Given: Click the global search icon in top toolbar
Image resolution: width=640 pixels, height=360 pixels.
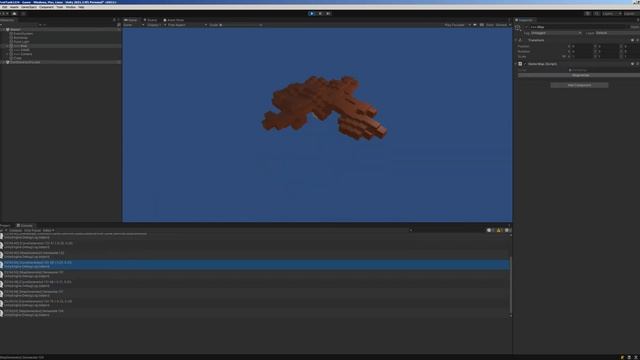Looking at the screenshot, I should click(597, 13).
